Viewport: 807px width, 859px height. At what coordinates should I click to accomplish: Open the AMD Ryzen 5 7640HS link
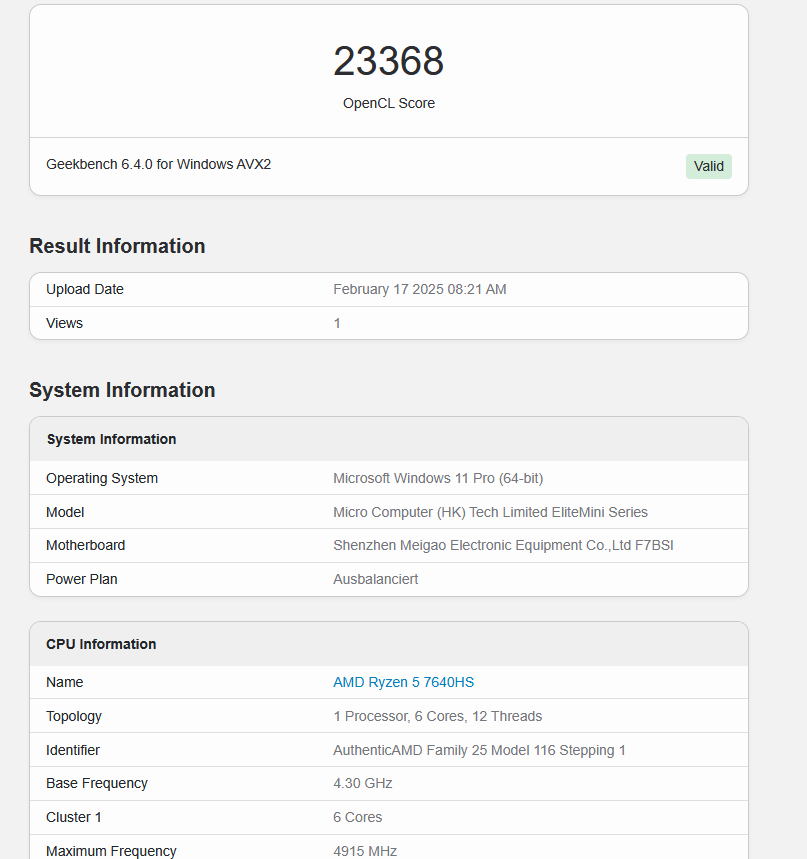(x=403, y=682)
